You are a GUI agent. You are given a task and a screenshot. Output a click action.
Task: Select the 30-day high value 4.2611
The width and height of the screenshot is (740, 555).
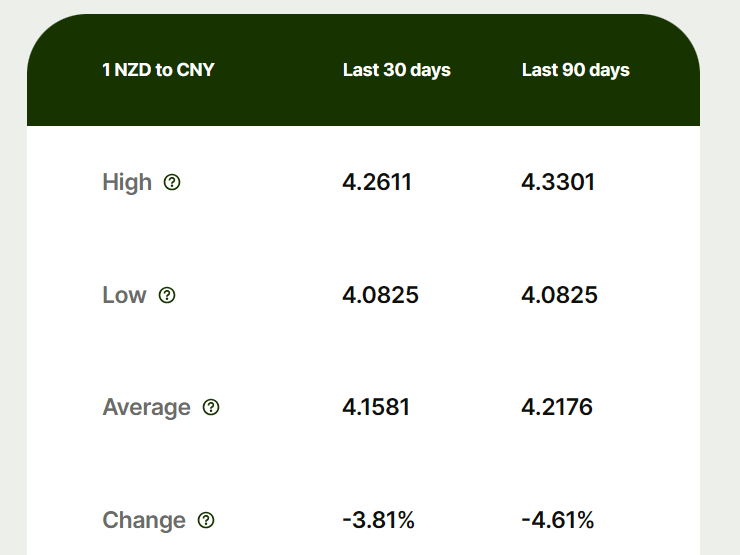tap(377, 183)
